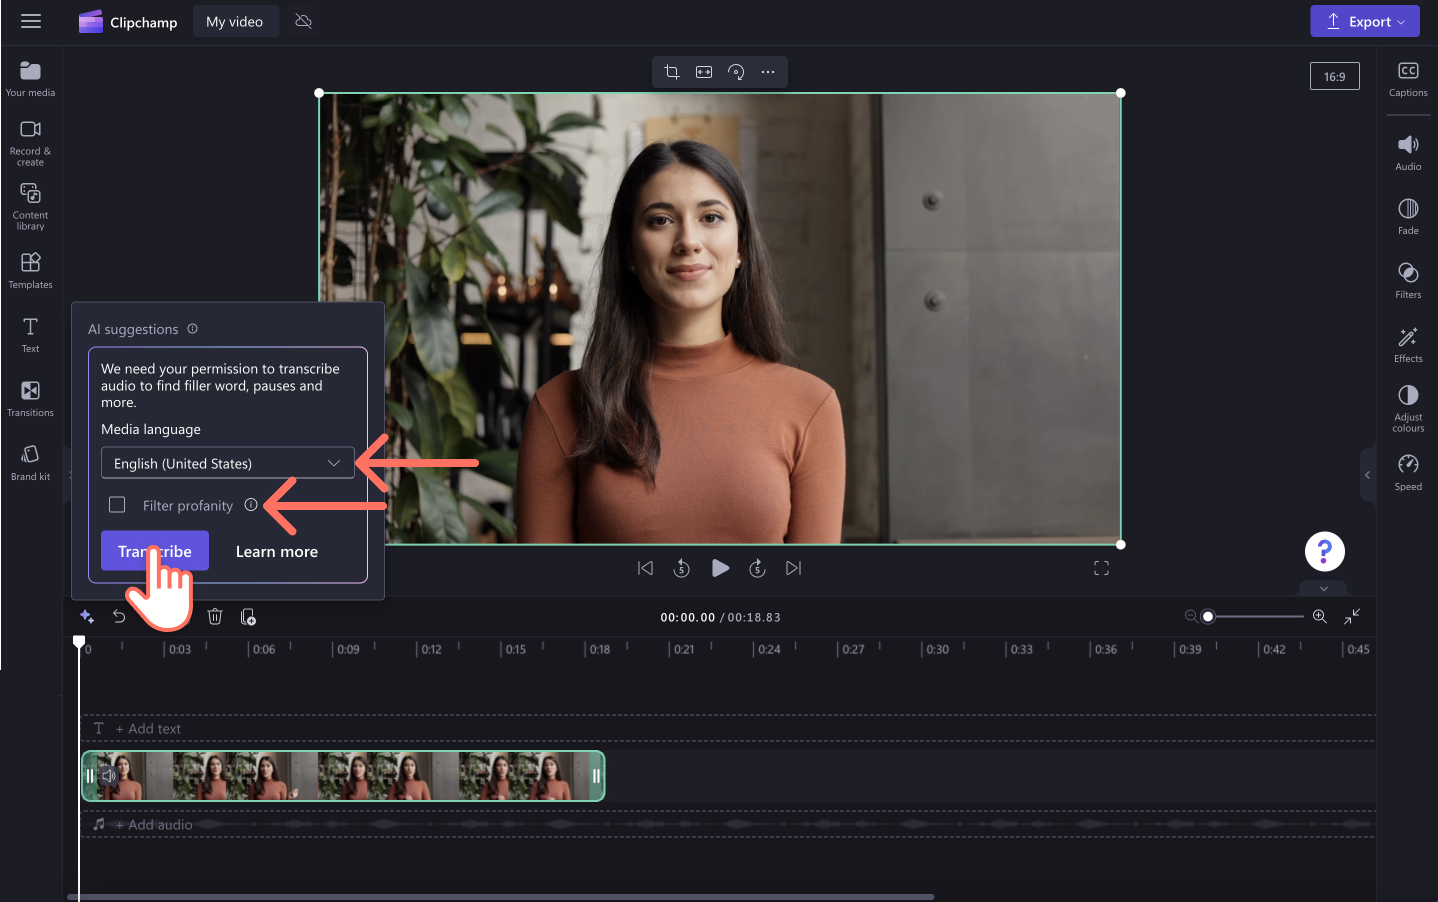The image size is (1438, 902).
Task: Click the cloud sync off icon
Action: [x=304, y=21]
